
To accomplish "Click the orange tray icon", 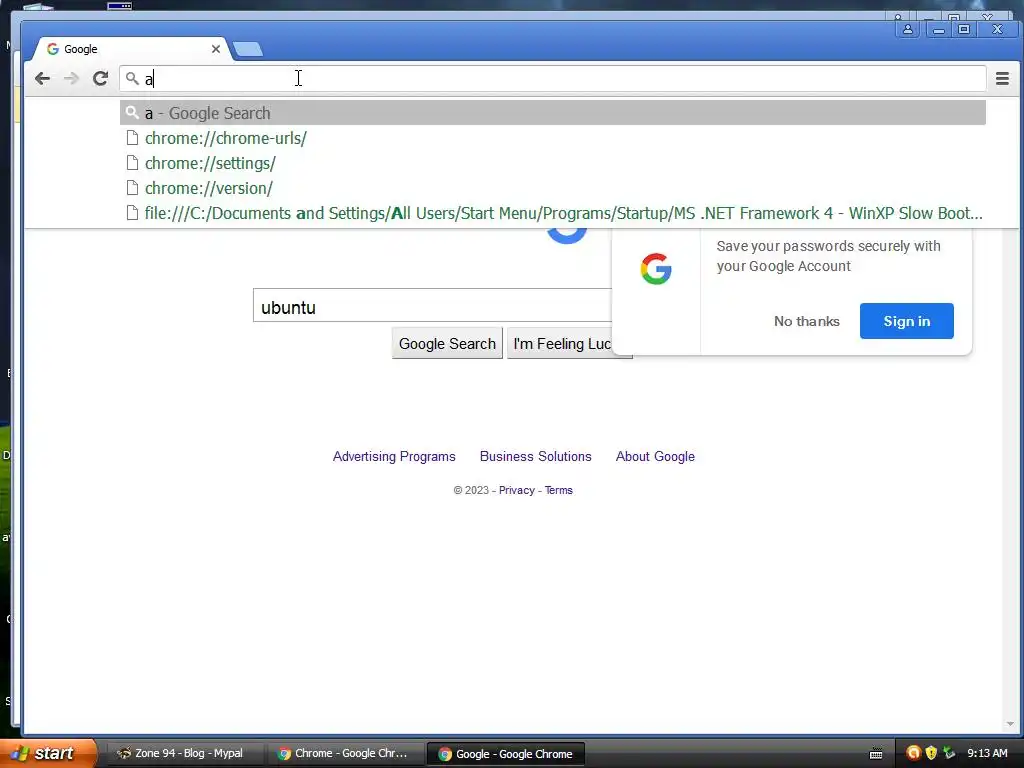I will click(914, 753).
